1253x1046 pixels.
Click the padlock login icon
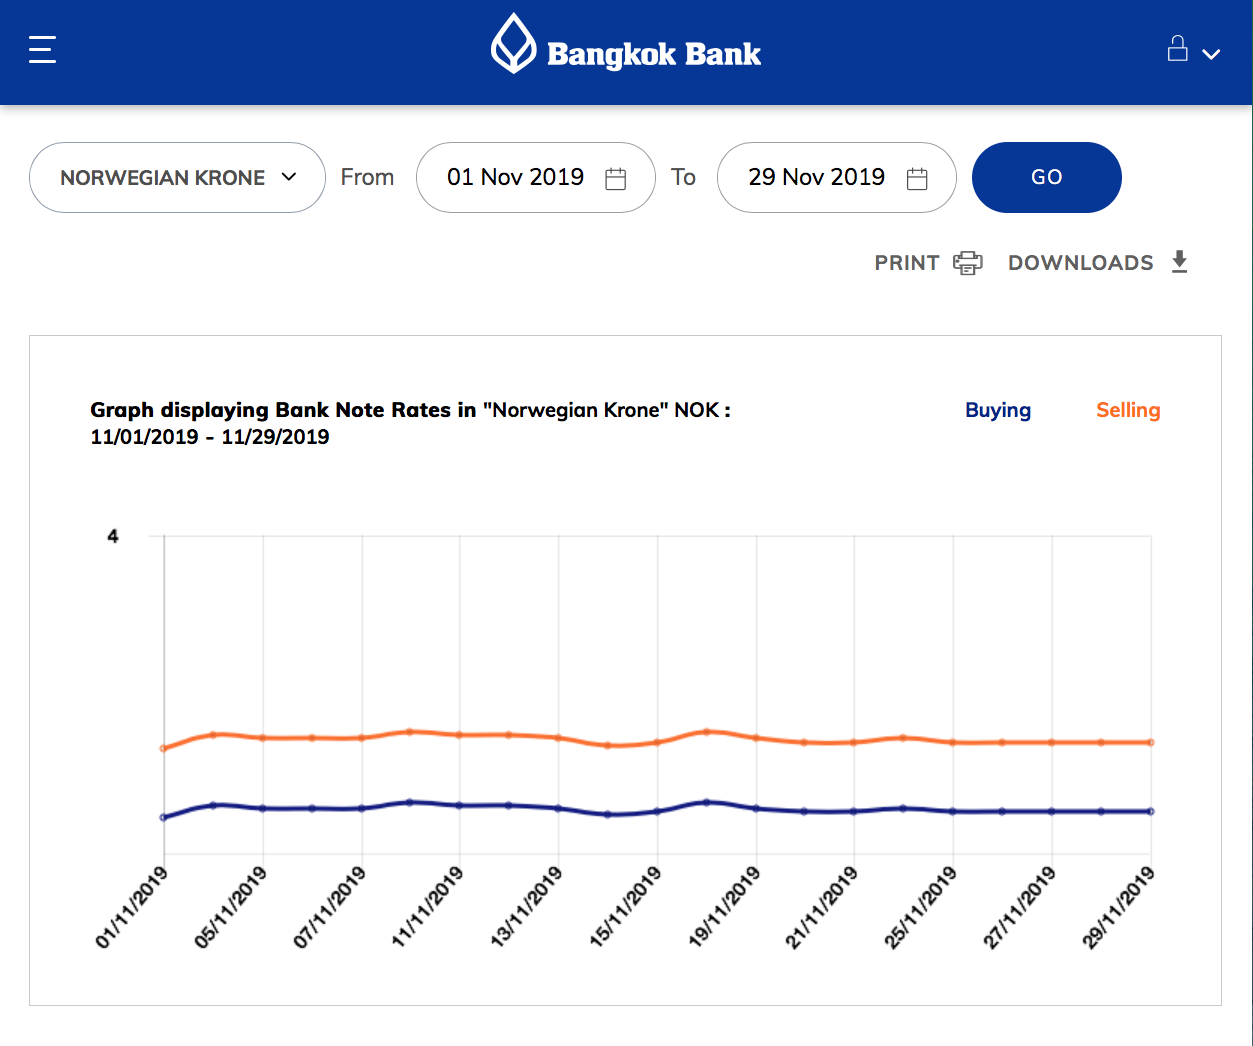(x=1177, y=49)
